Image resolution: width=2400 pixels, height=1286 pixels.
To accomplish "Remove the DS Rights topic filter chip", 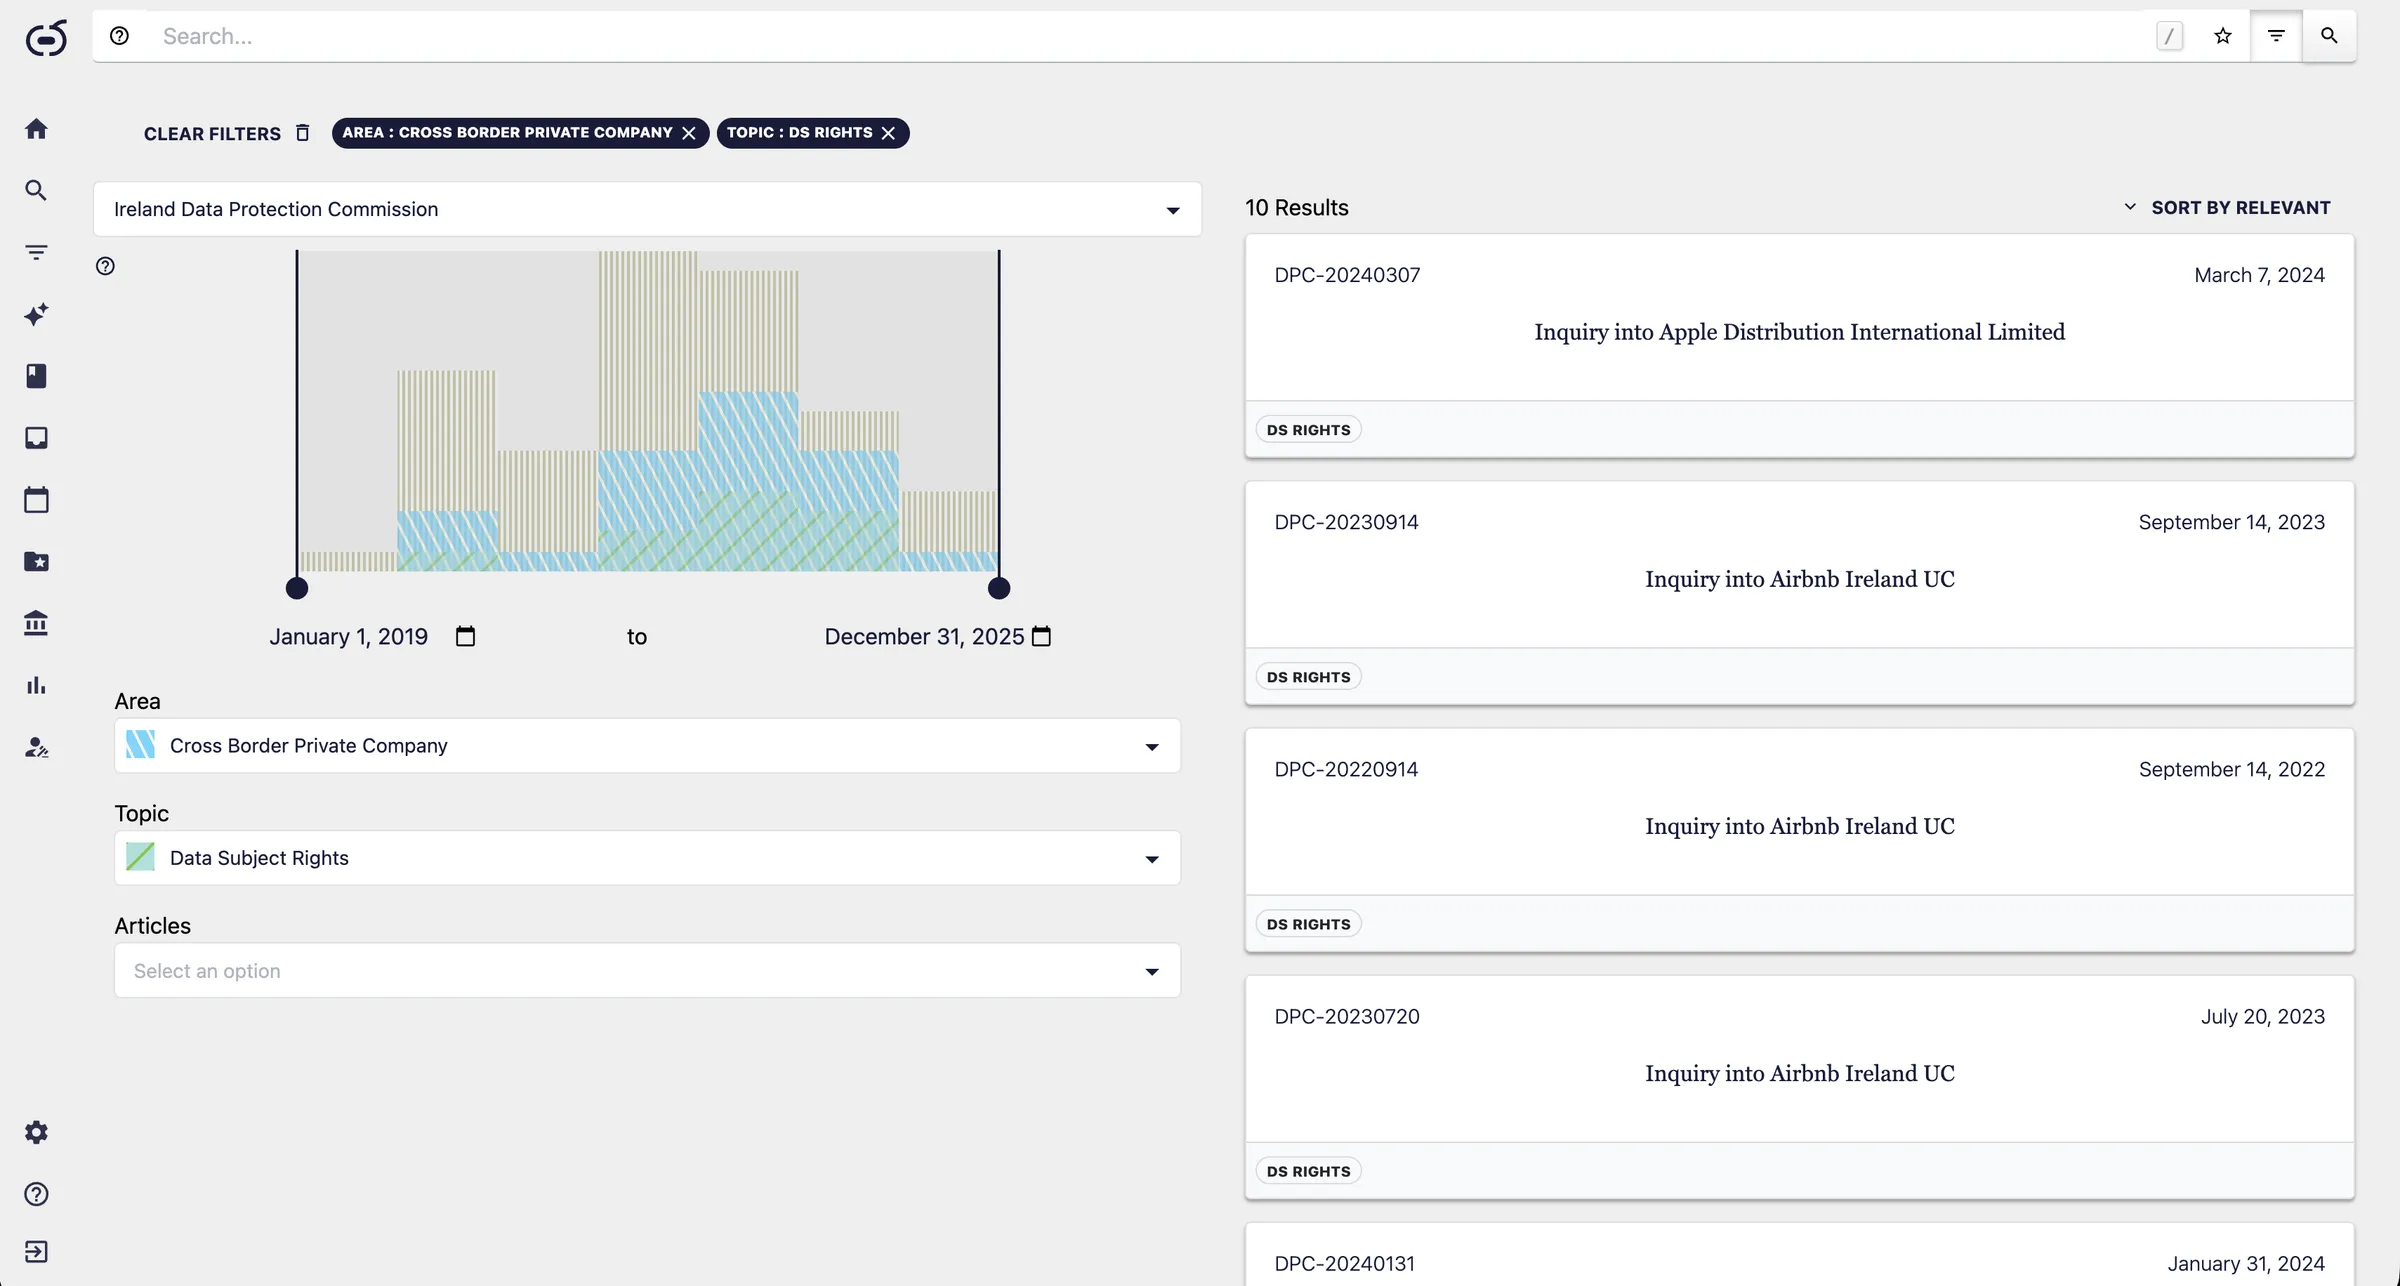I will click(x=888, y=133).
